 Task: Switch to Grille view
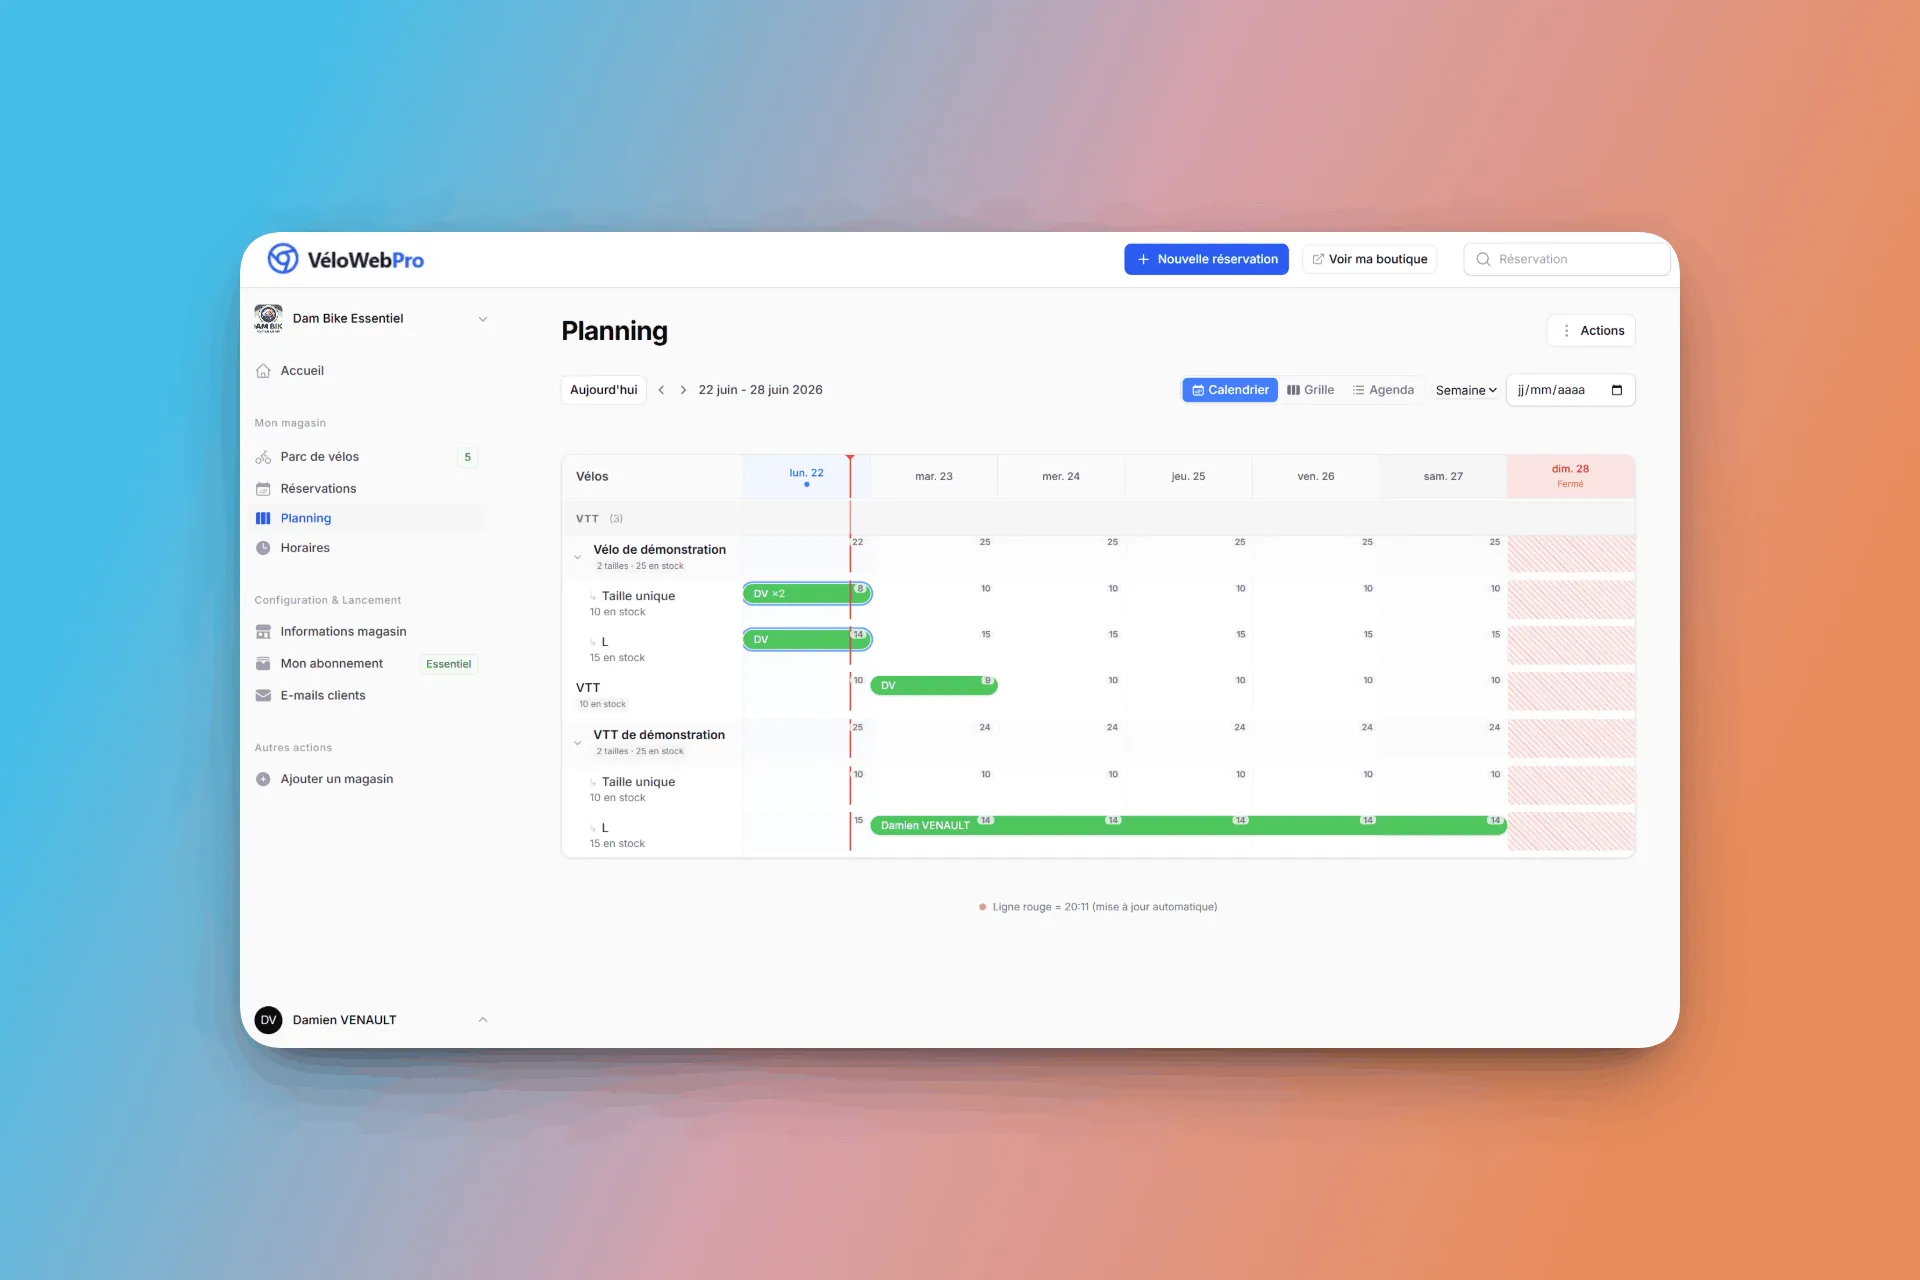coord(1310,390)
